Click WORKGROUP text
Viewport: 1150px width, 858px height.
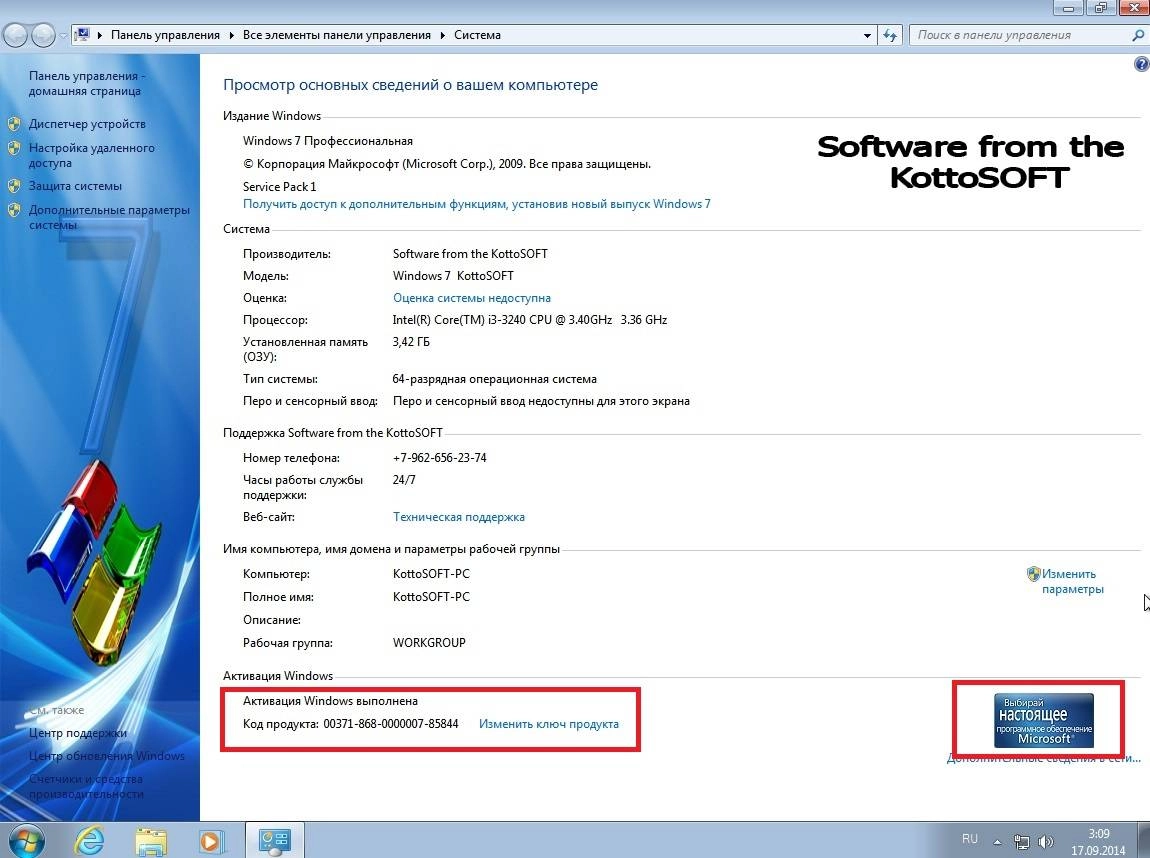coord(429,642)
